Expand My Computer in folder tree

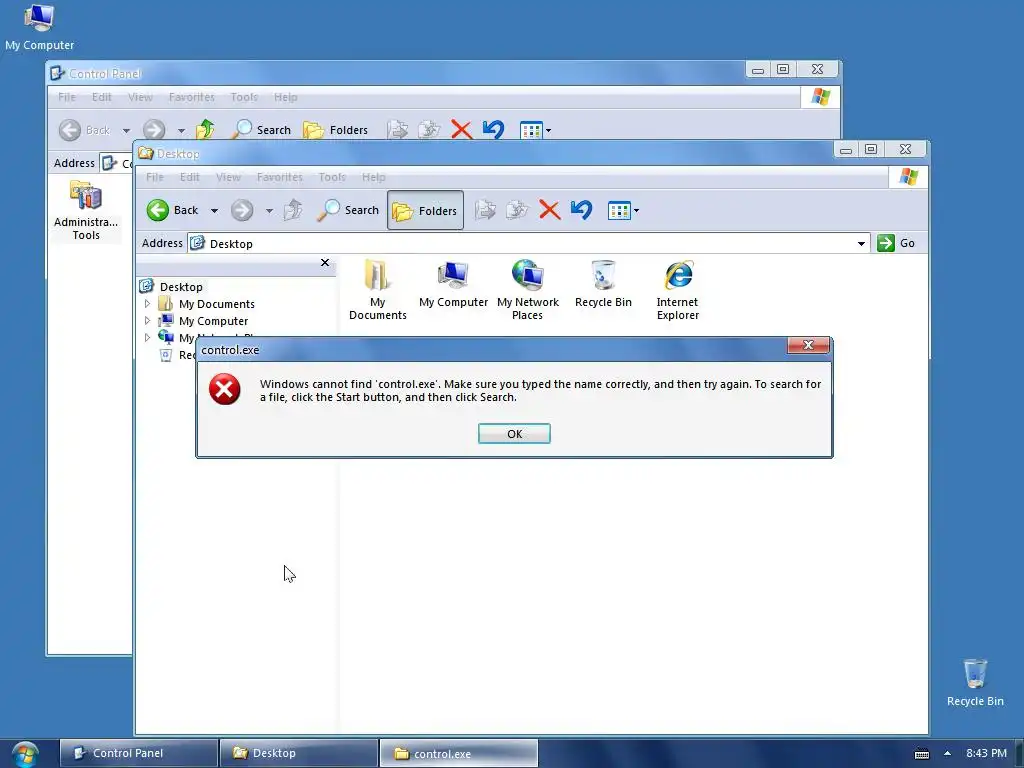[148, 321]
